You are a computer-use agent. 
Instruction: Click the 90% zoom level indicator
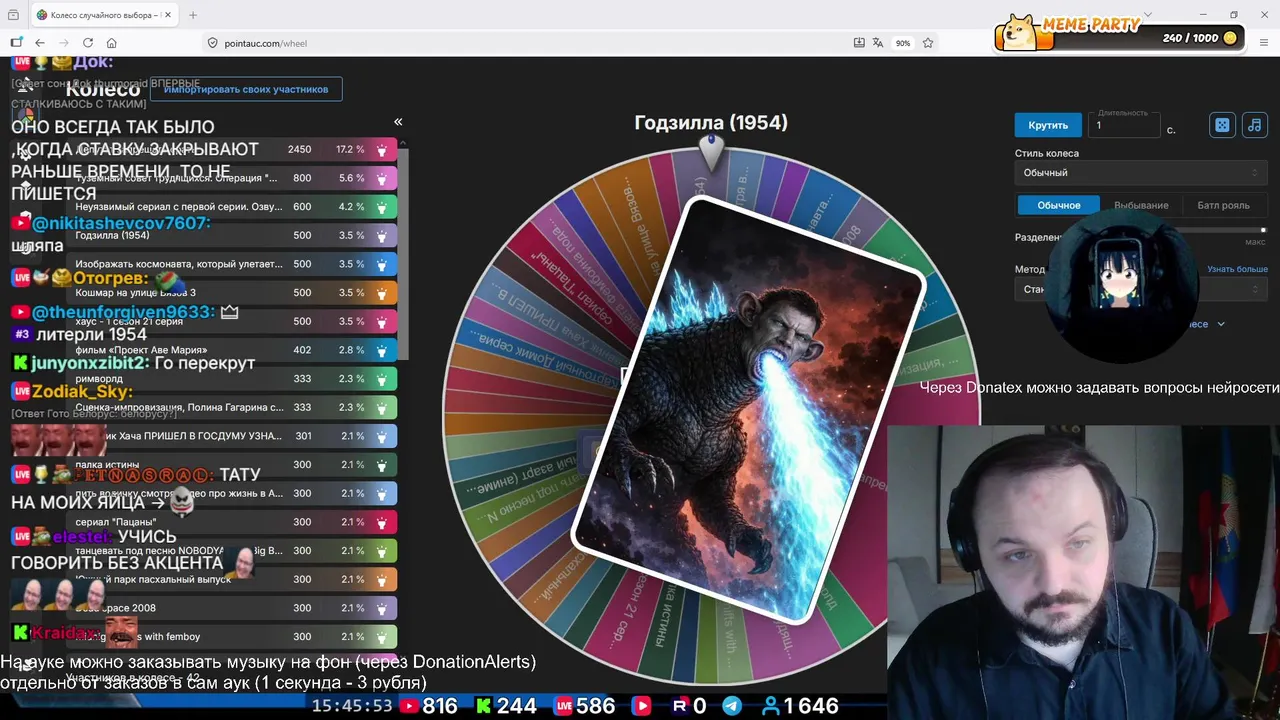[x=903, y=43]
